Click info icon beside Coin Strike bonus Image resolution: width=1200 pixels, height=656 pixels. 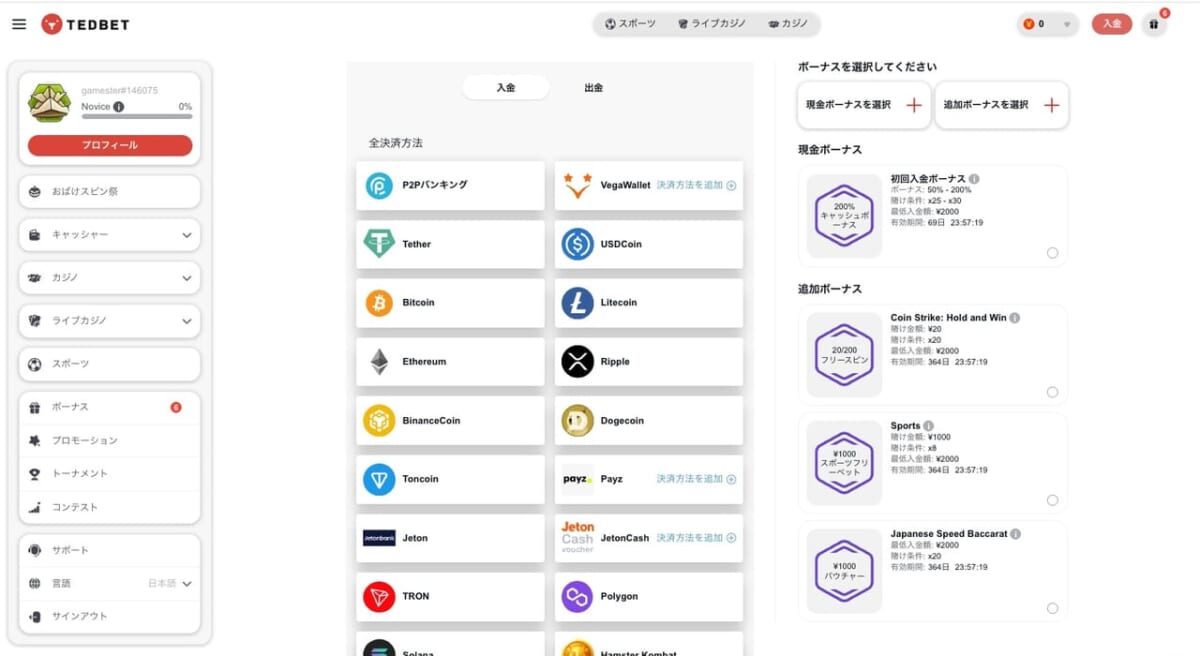[x=1015, y=318]
